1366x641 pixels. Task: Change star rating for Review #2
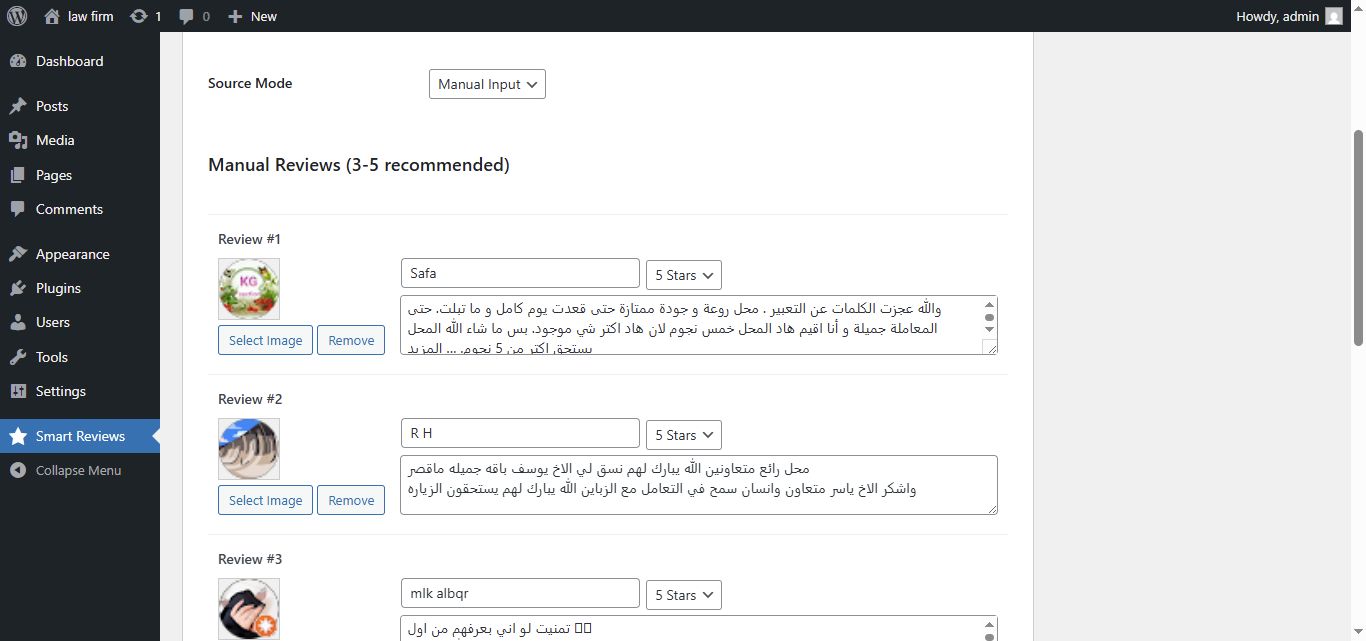click(x=683, y=435)
